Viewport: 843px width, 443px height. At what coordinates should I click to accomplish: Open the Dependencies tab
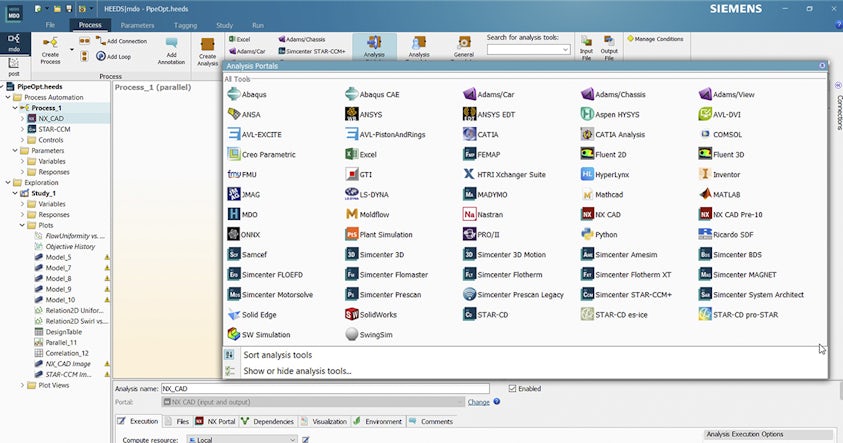pyautogui.click(x=268, y=421)
